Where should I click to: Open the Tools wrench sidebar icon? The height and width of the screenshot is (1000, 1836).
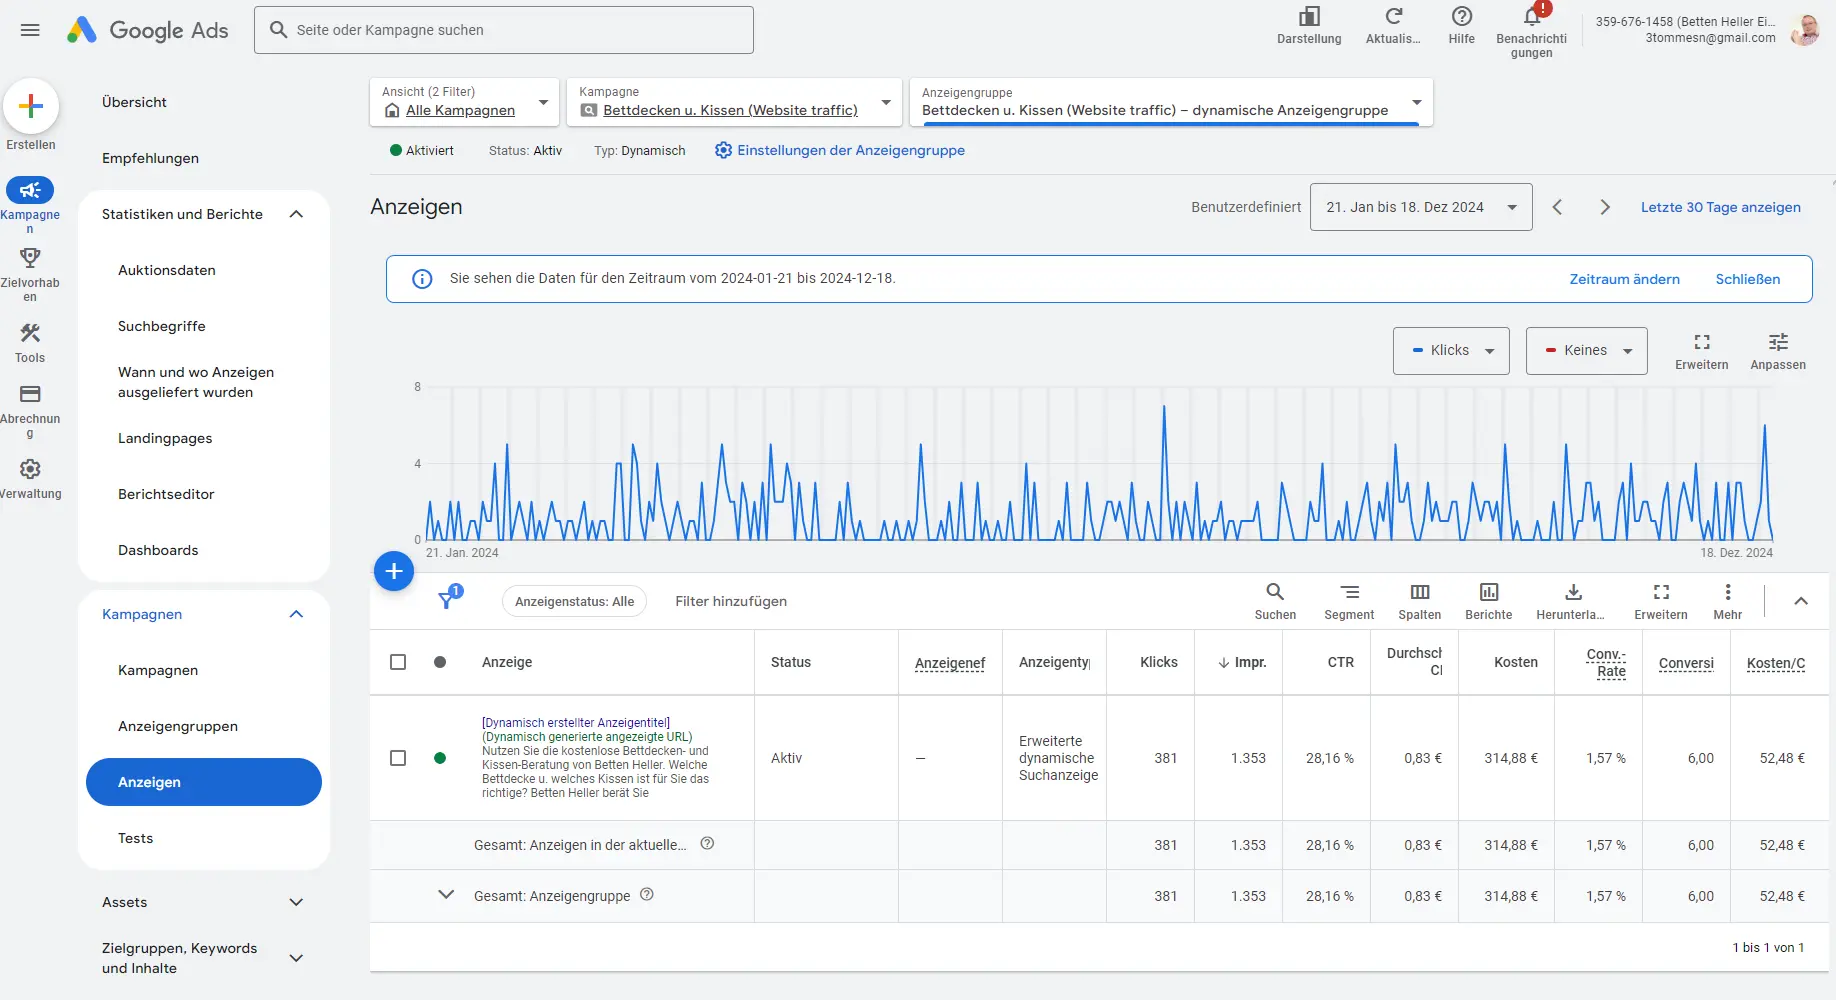coord(30,333)
